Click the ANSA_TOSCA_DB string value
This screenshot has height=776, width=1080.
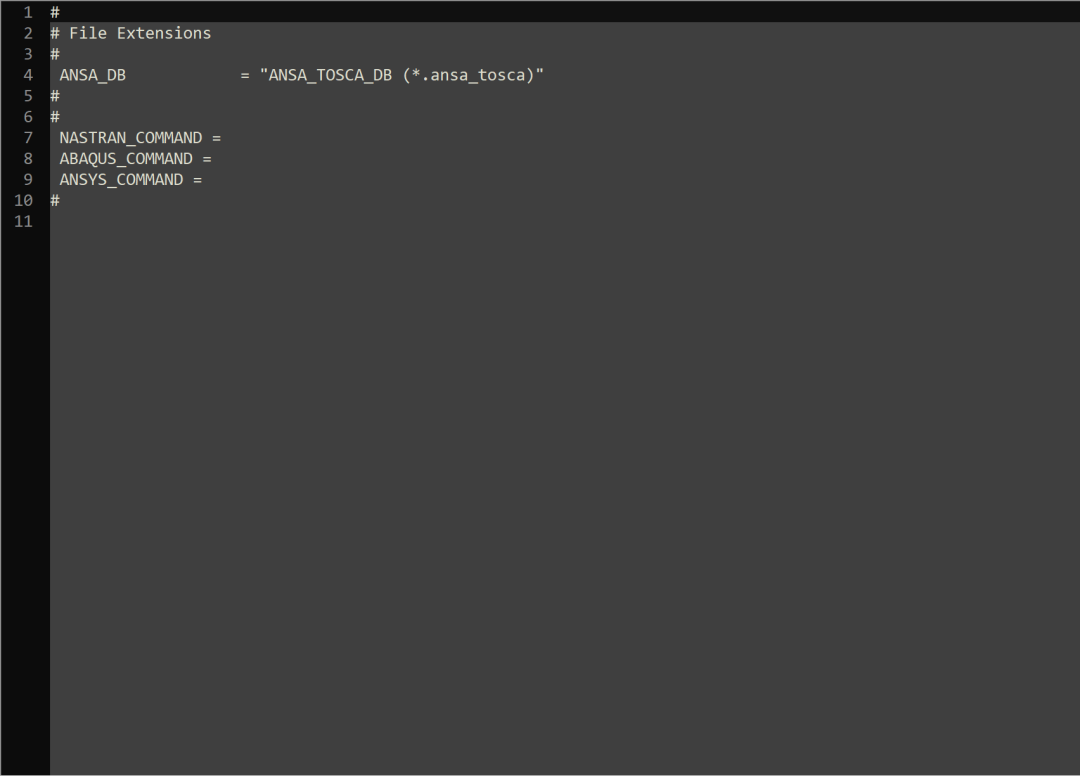pyautogui.click(x=402, y=75)
